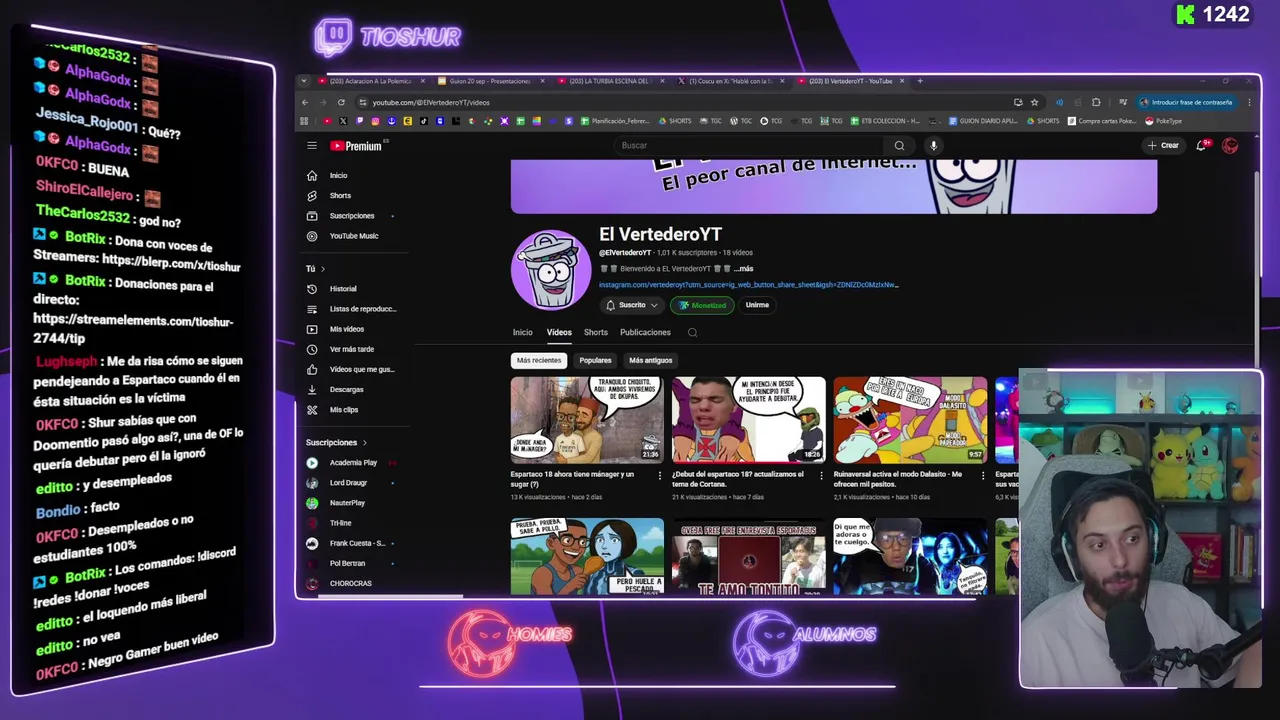Go back with browser back arrow
Image resolution: width=1280 pixels, height=720 pixels.
pos(306,102)
